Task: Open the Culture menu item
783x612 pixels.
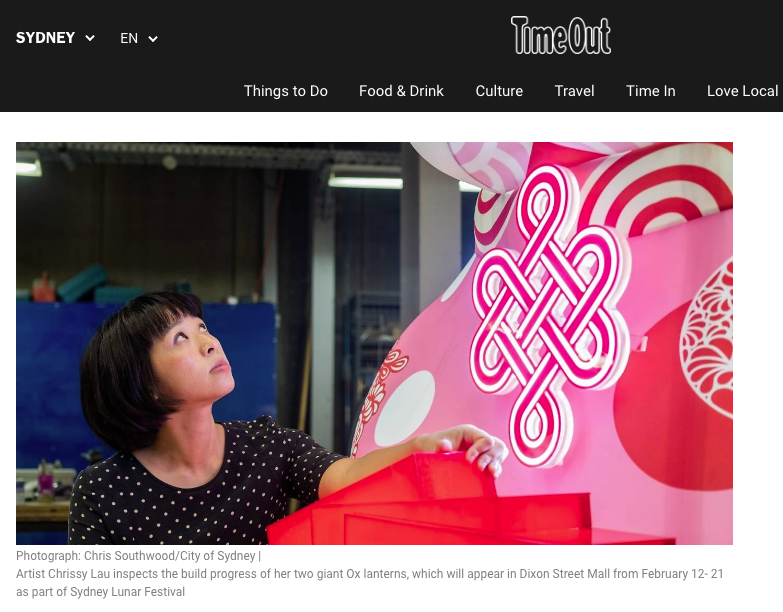Action: pyautogui.click(x=499, y=91)
